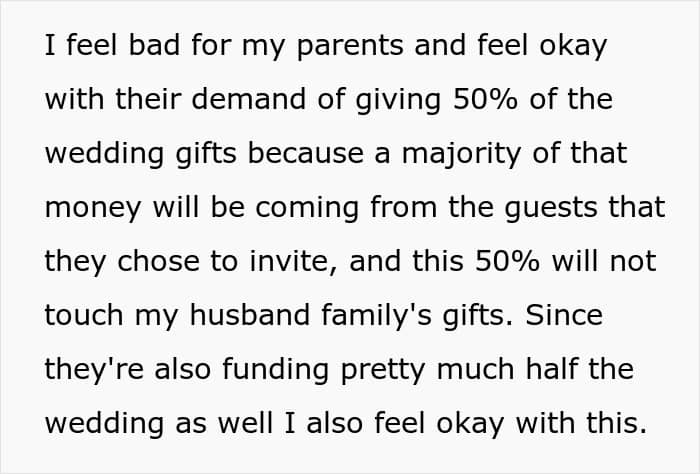Click the word "giving" in the second line

(398, 101)
